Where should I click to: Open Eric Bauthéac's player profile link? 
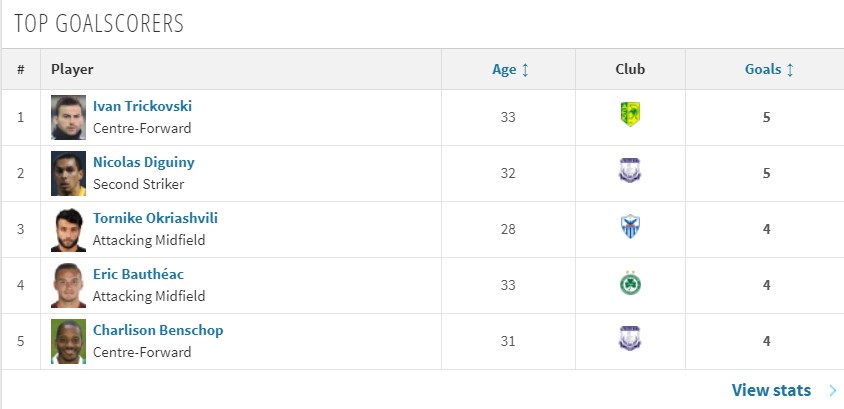[x=138, y=274]
